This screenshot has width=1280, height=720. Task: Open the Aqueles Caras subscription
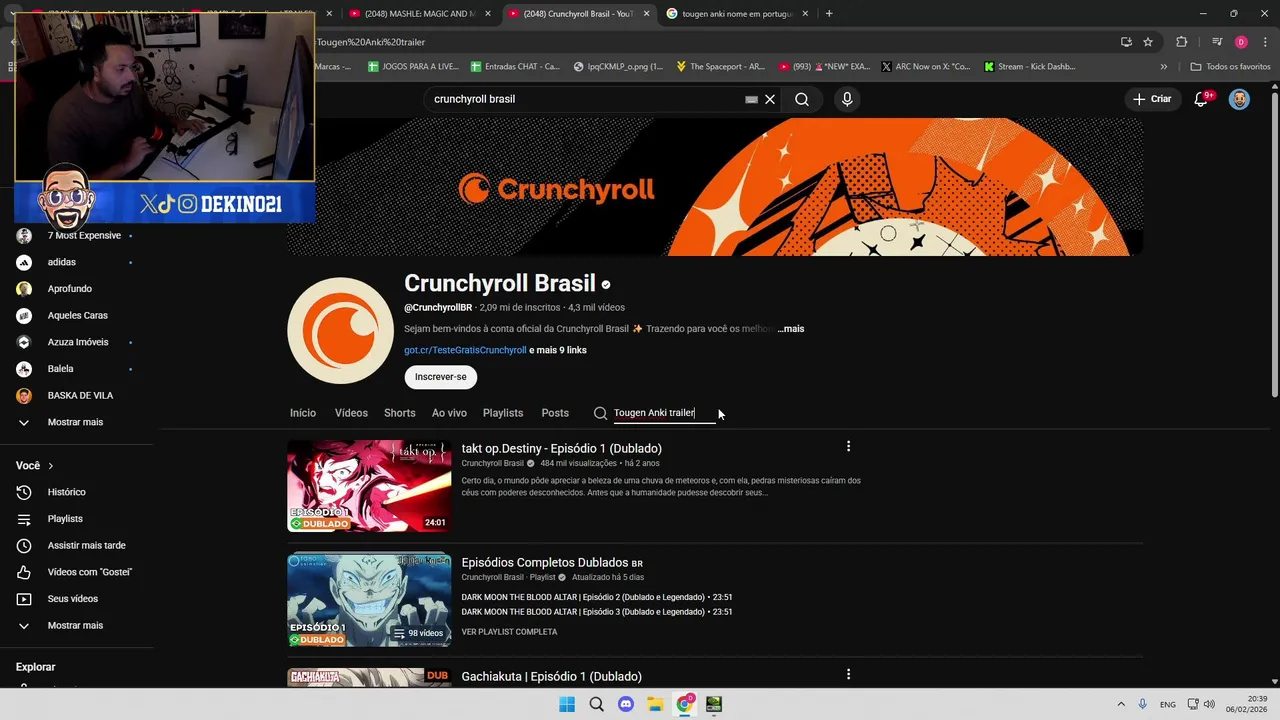(x=77, y=315)
